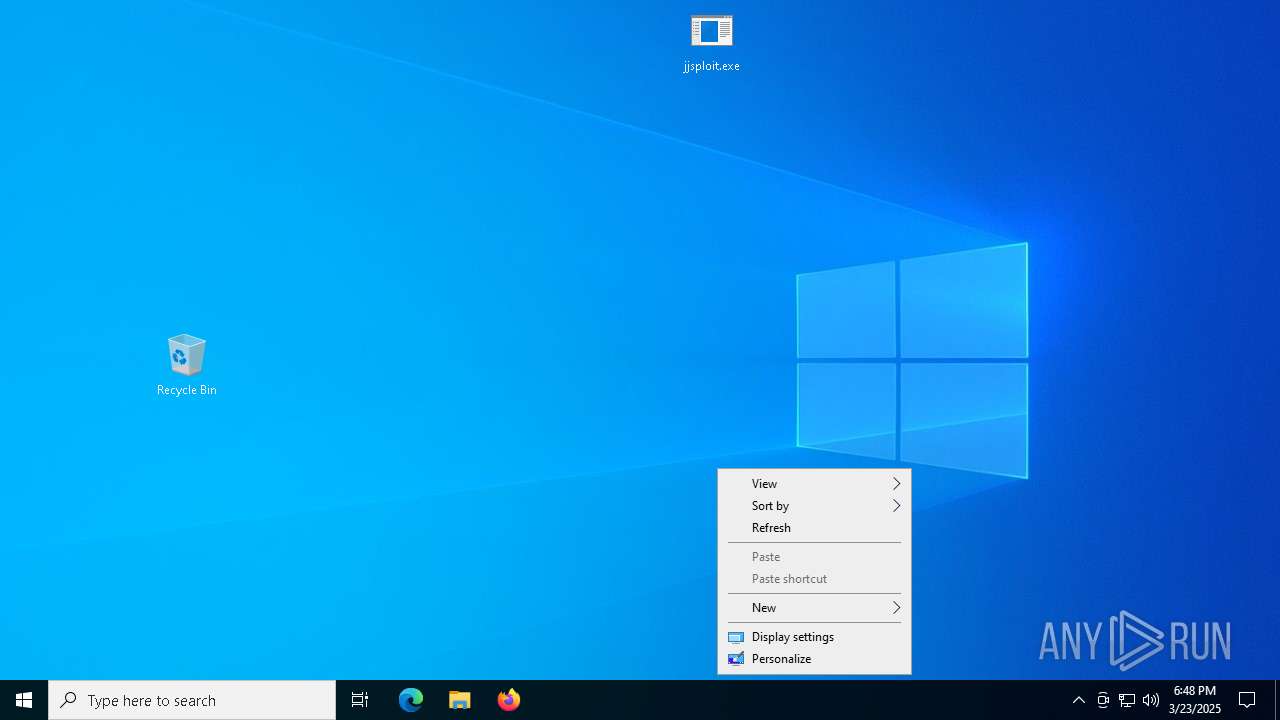Show hidden system tray icons
1280x720 pixels.
tap(1079, 700)
